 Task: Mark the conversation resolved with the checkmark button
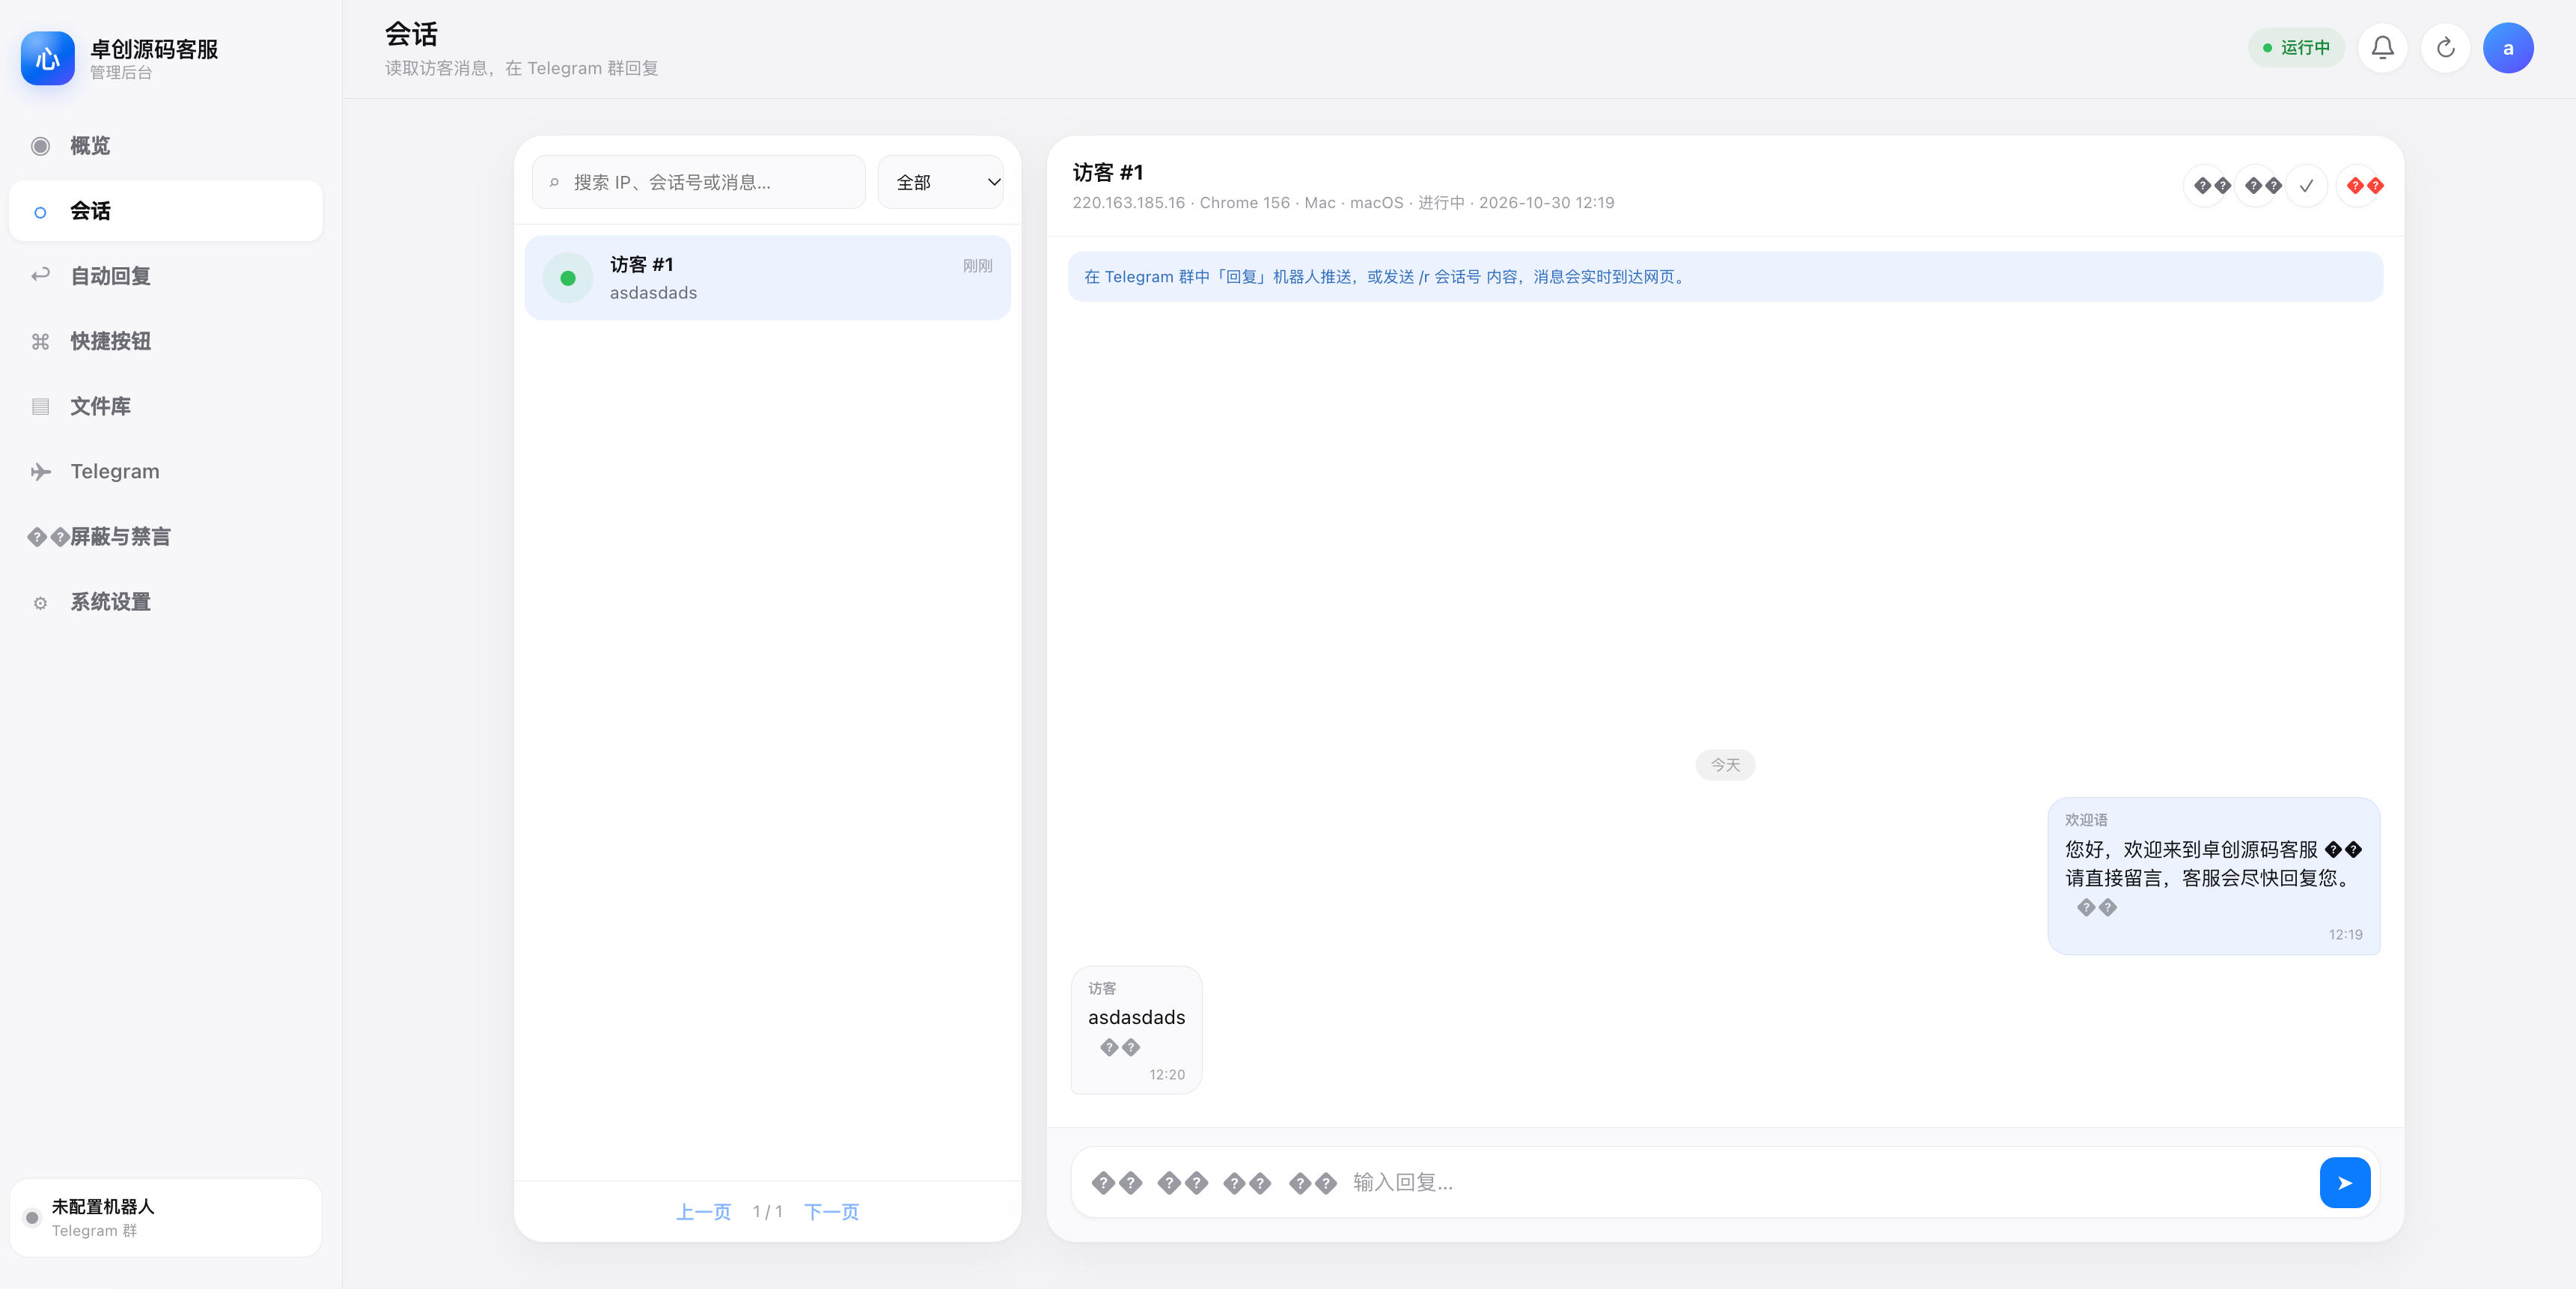(x=2306, y=186)
